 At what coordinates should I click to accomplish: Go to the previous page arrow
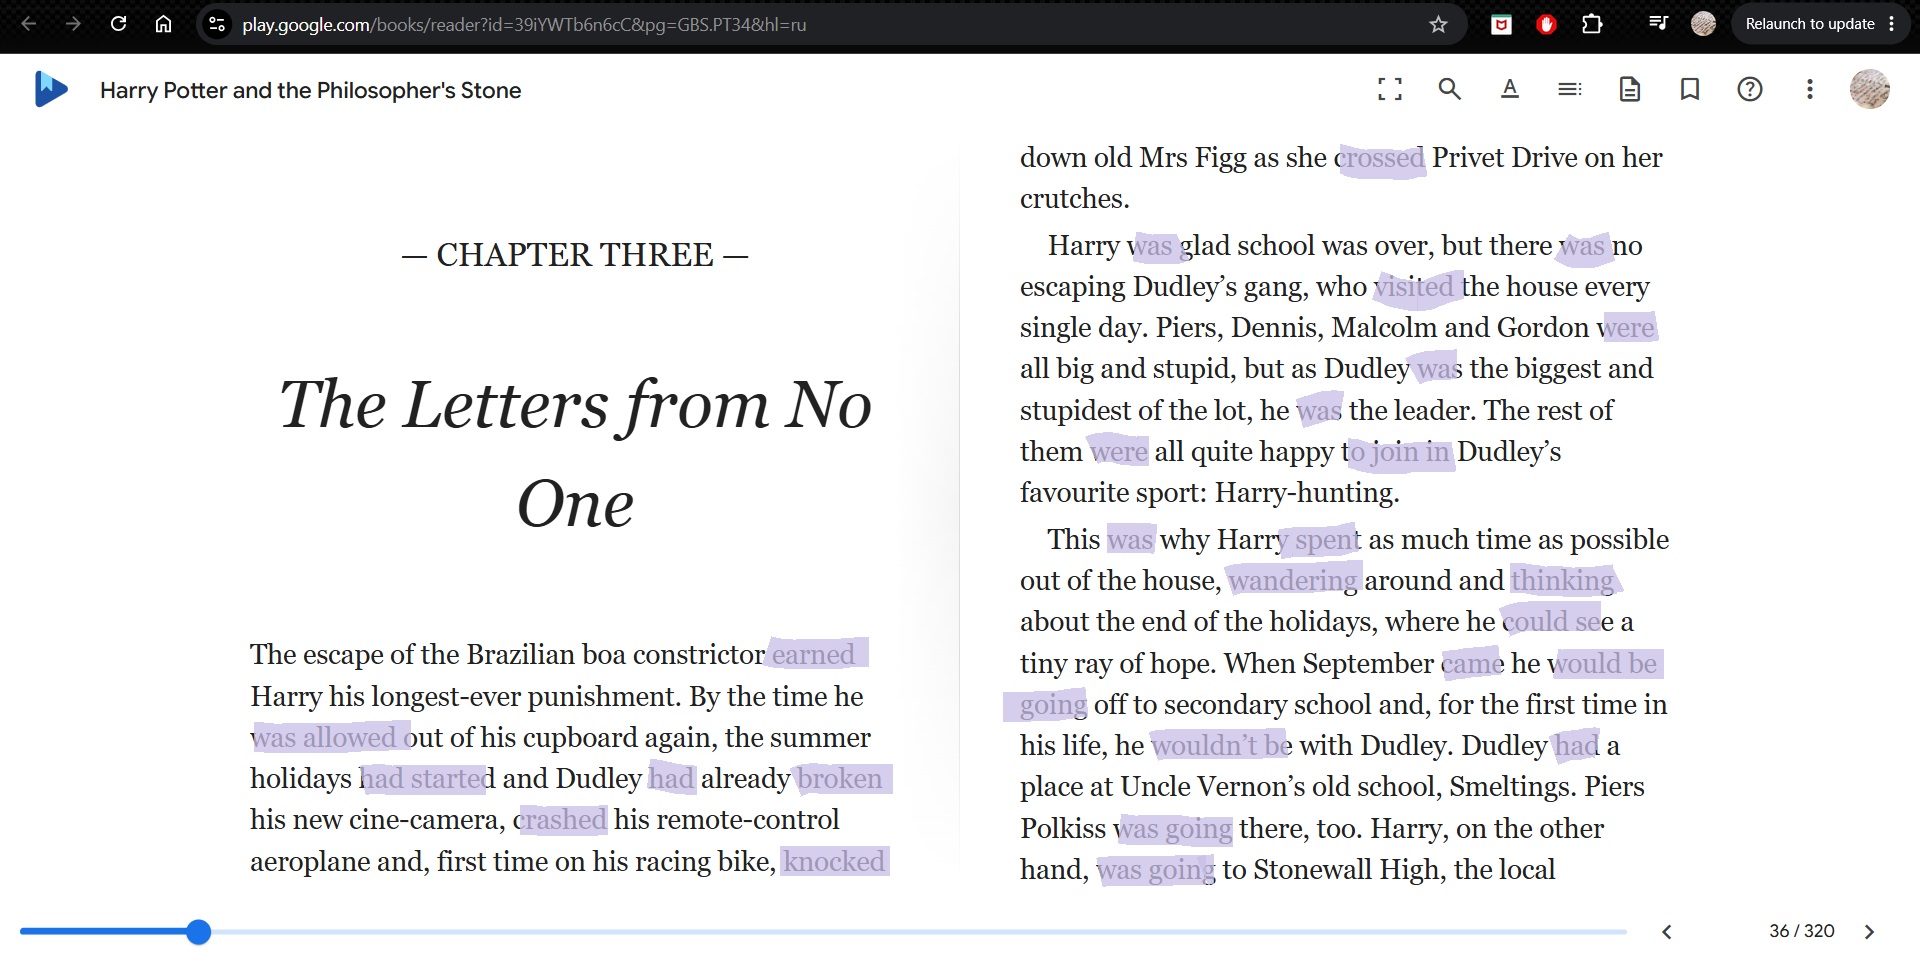click(1667, 932)
